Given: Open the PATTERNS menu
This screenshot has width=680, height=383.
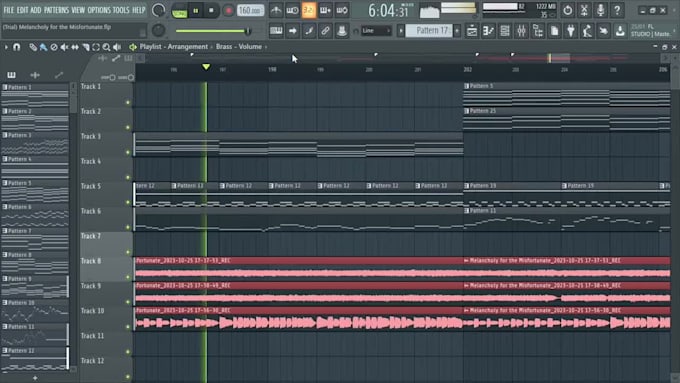Looking at the screenshot, I should coord(56,10).
